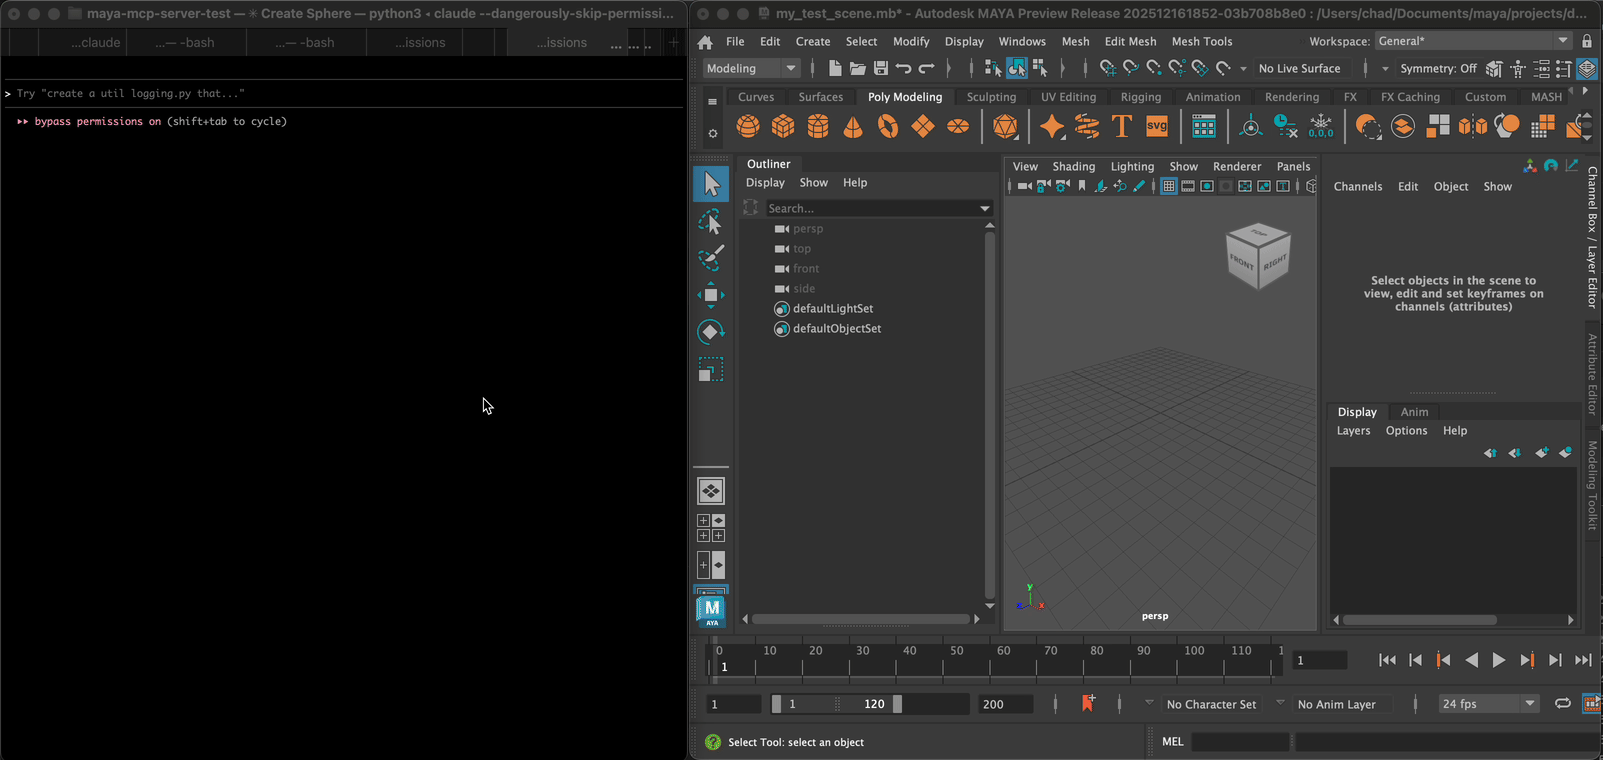Open the Symmetry Off dropdown

pyautogui.click(x=1439, y=68)
